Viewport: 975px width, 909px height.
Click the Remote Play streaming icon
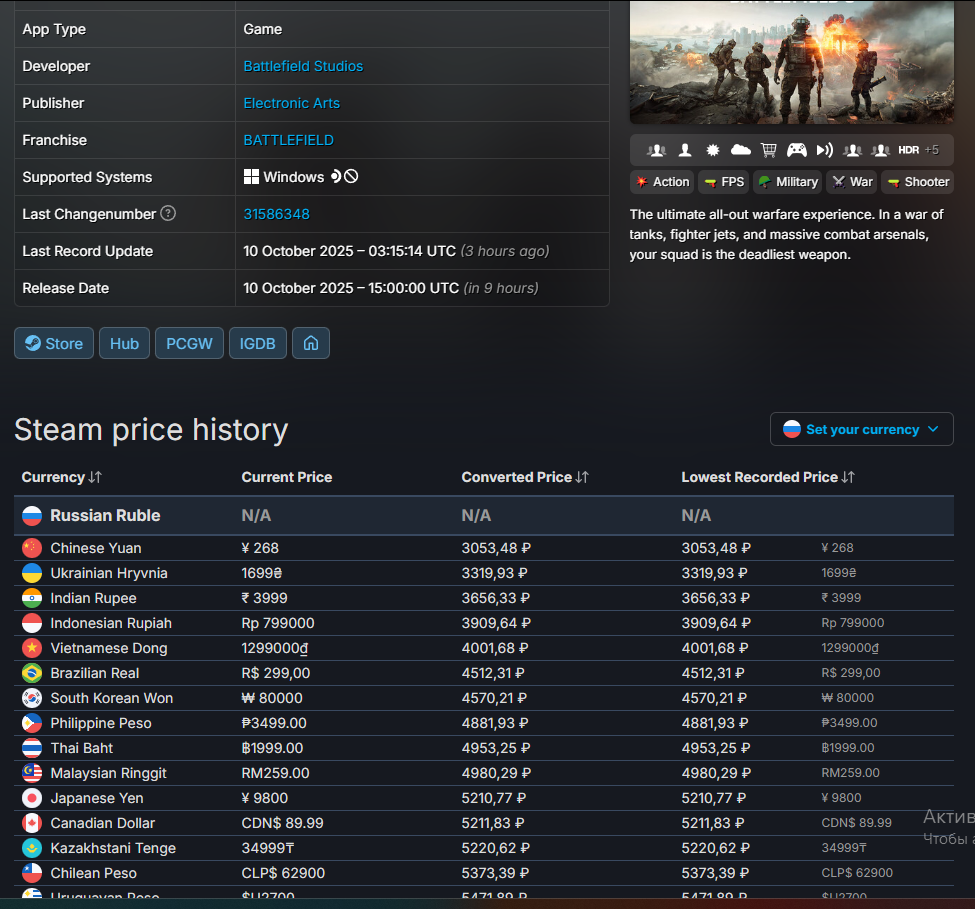[825, 150]
